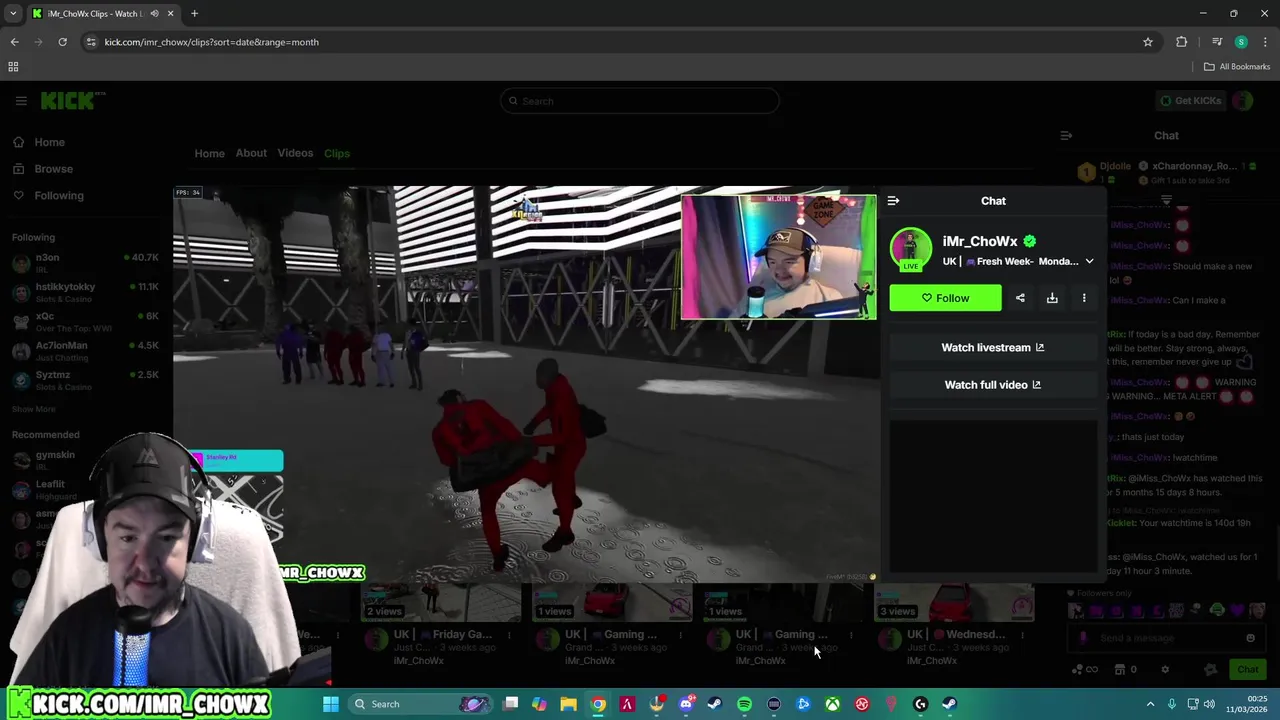
Task: Click the green verified badge
Action: (x=1030, y=241)
